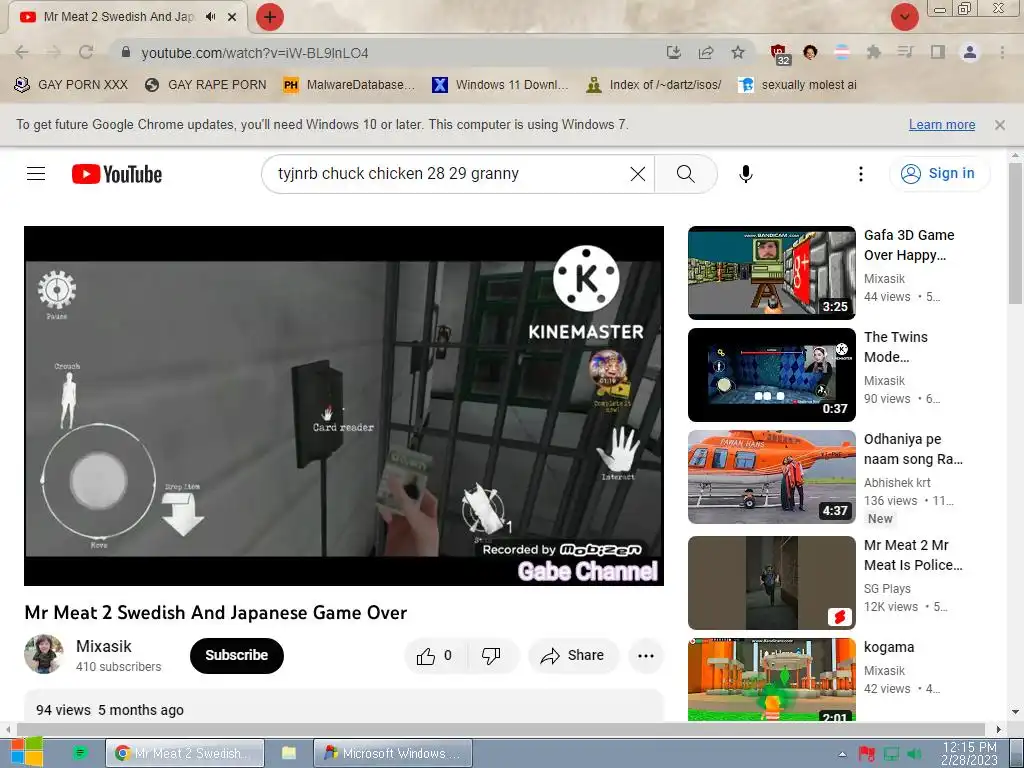Click SG Plays channel name
Viewport: 1024px width, 768px height.
tap(887, 588)
